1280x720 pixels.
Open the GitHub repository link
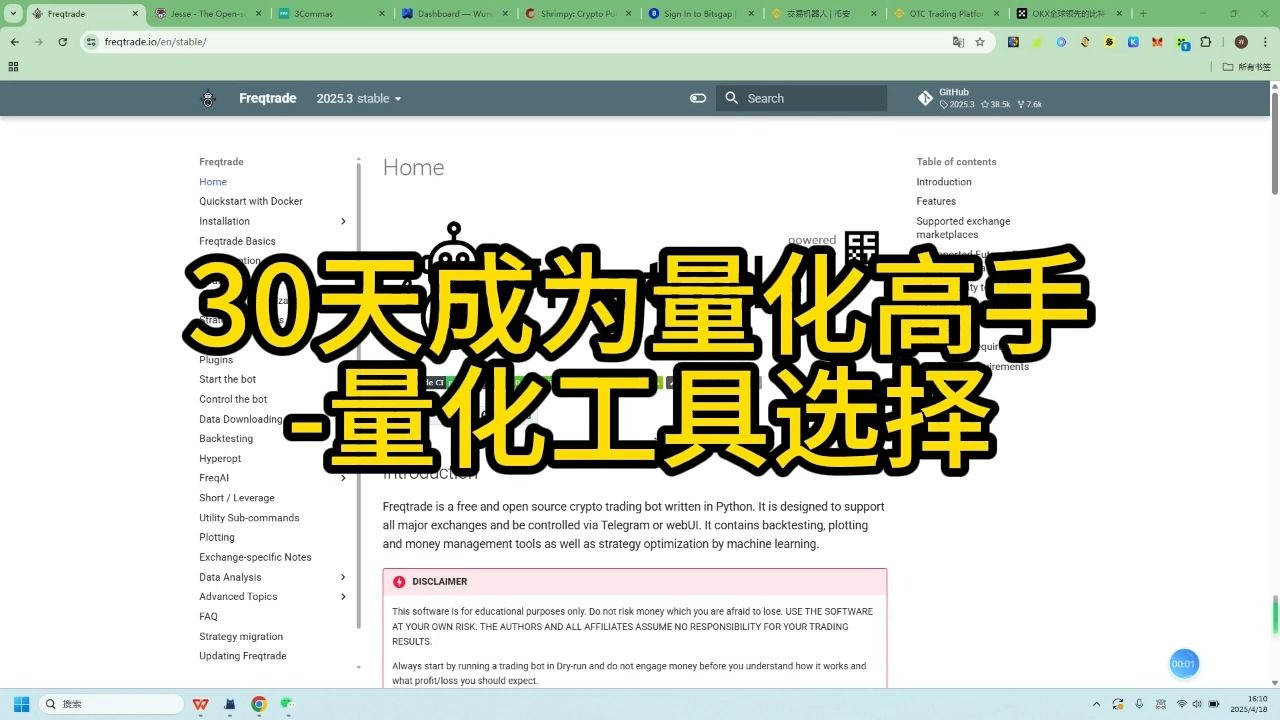click(980, 98)
